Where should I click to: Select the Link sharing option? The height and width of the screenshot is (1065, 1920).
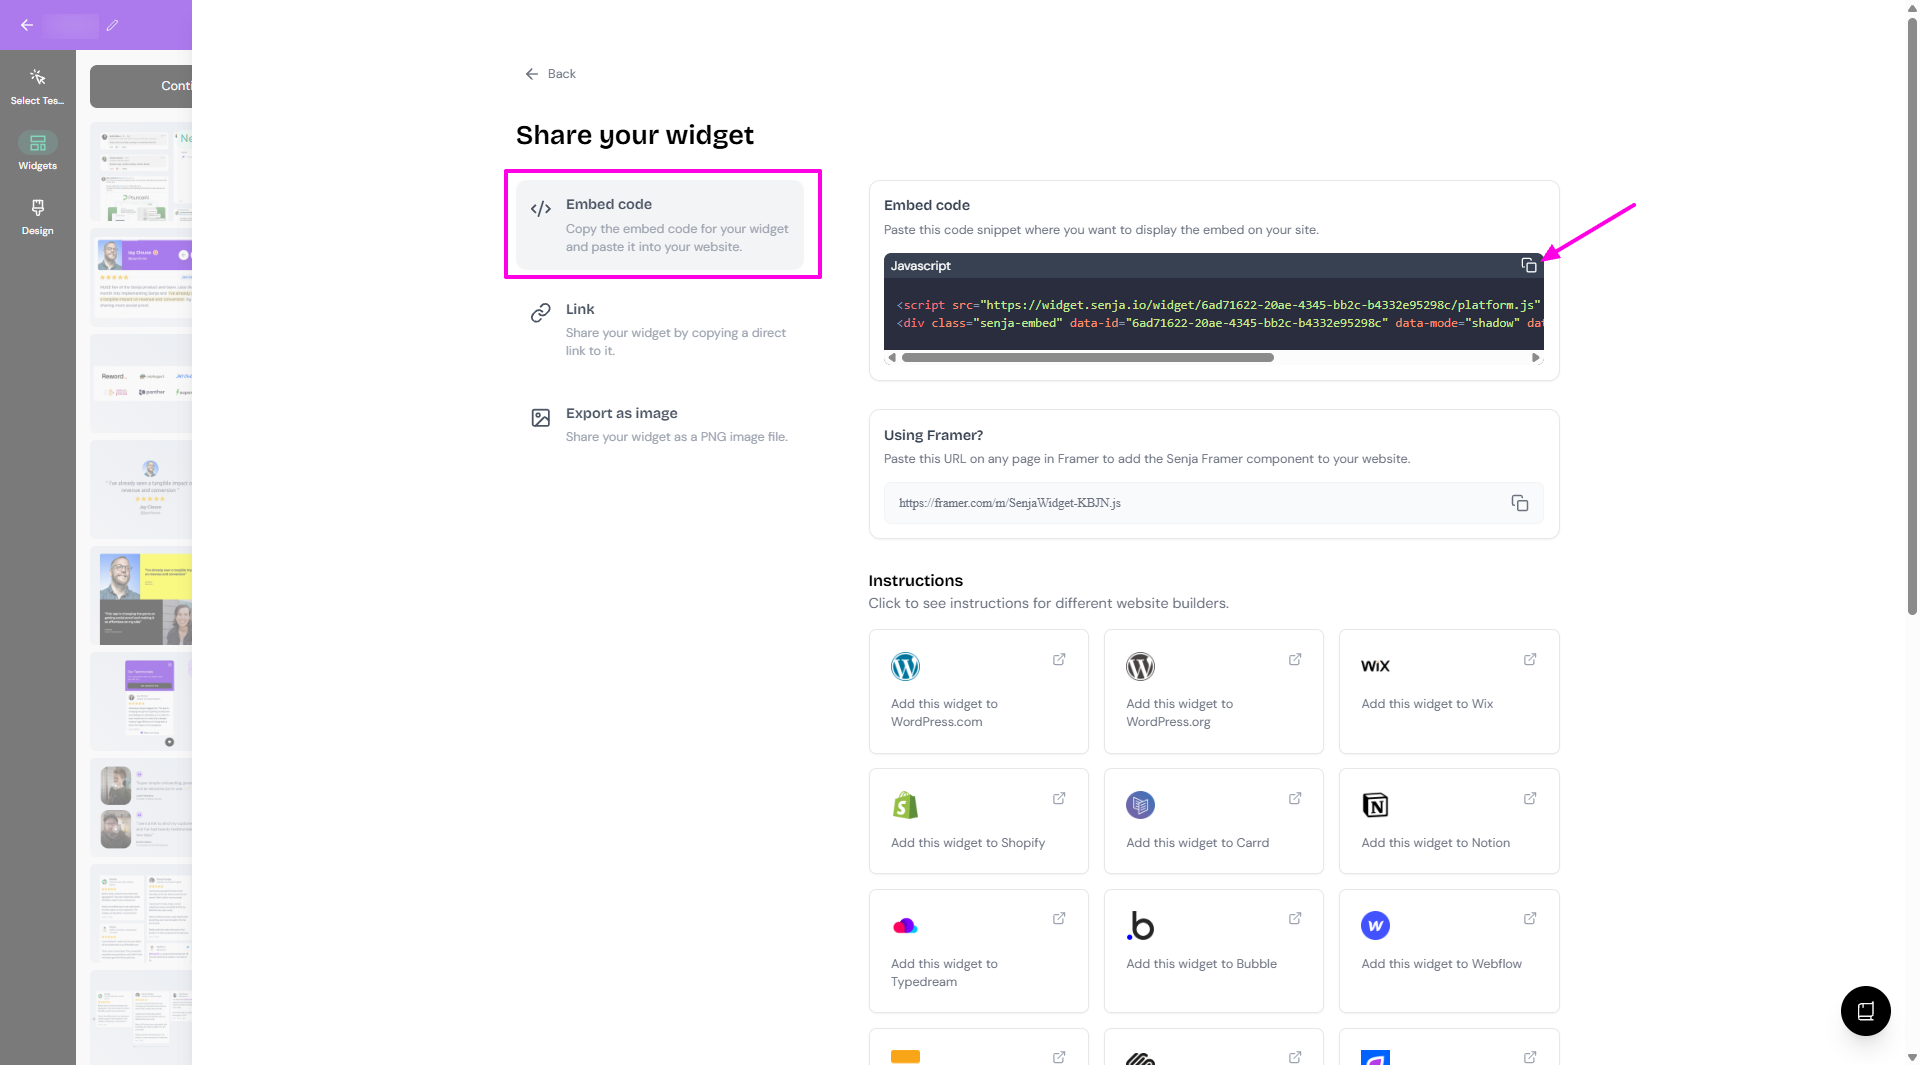(x=661, y=329)
